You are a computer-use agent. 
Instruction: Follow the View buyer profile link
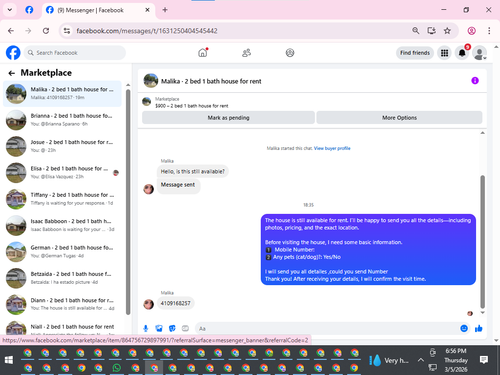coord(332,148)
